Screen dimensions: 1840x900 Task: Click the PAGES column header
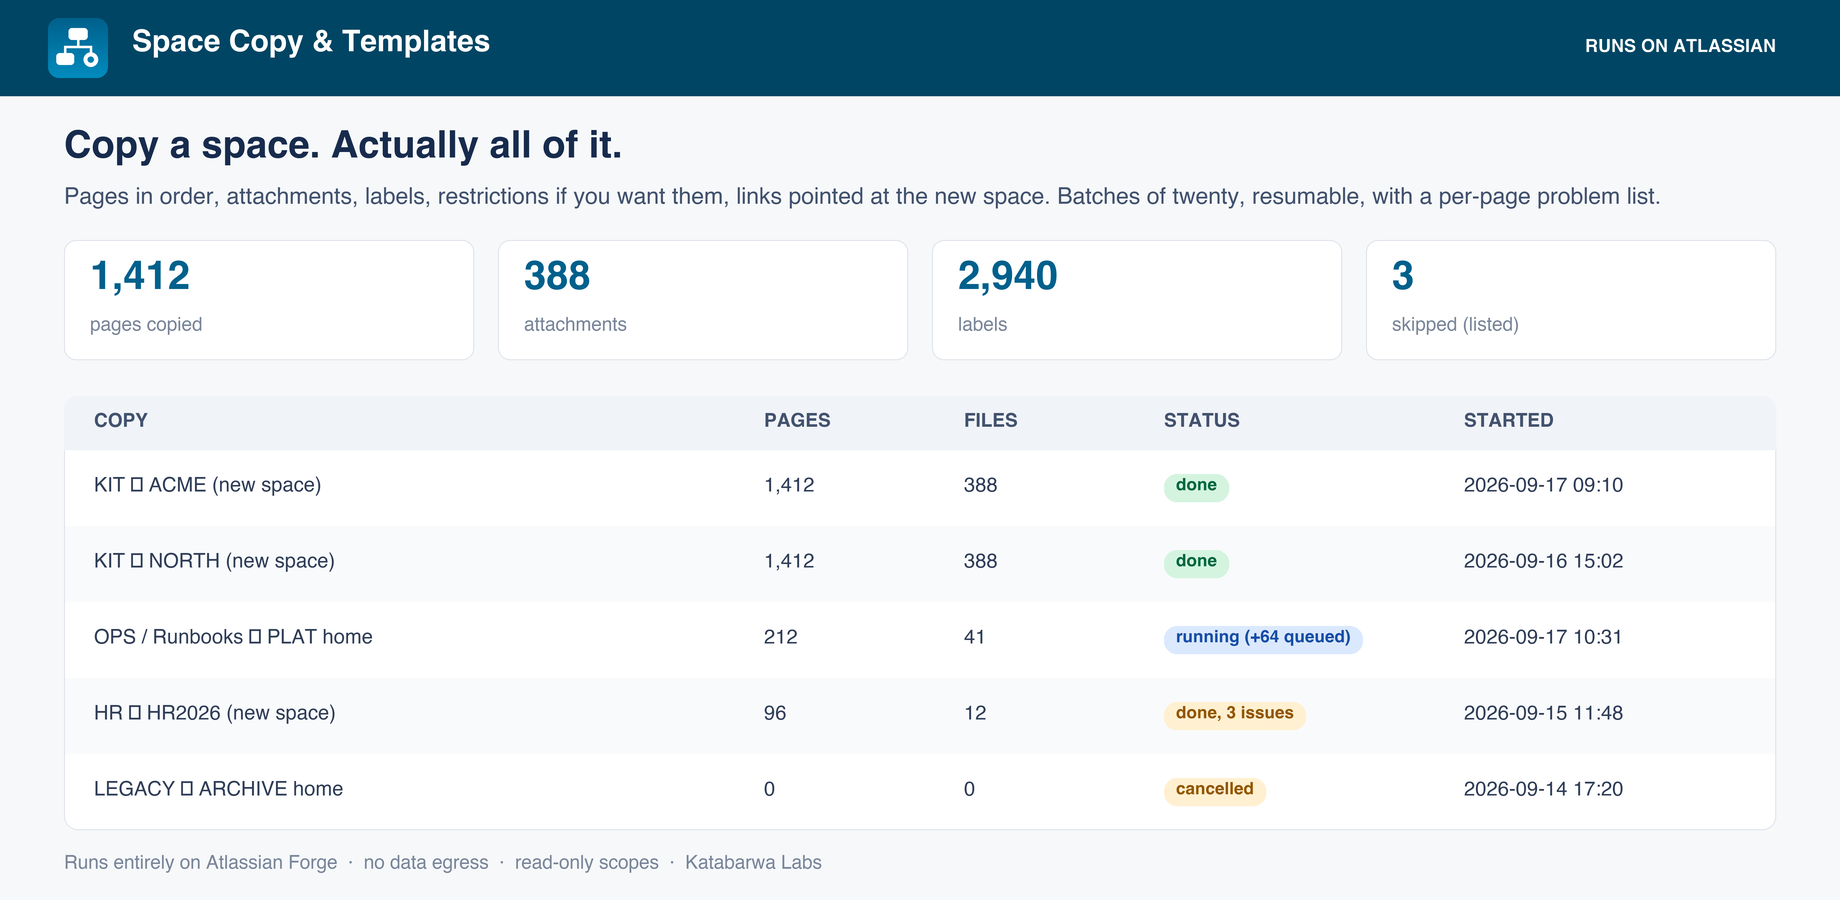click(797, 421)
